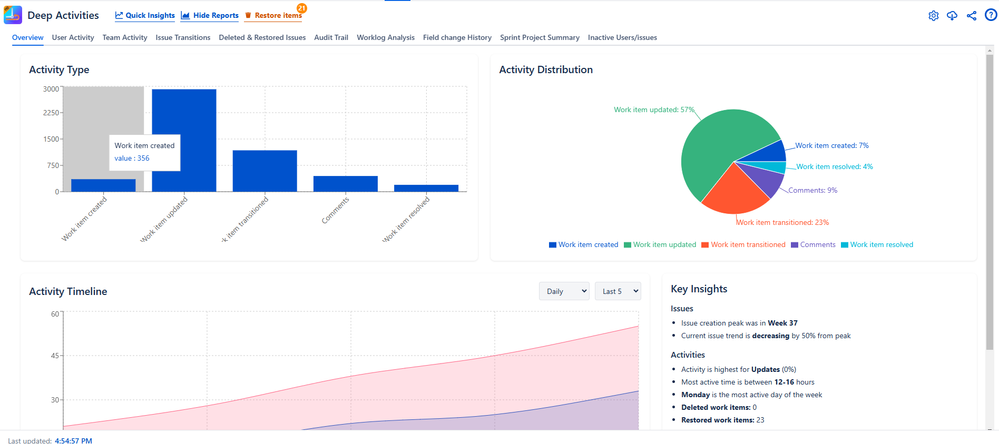Open the Daily interval dropdown
This screenshot has height=444, width=999.
563,291
